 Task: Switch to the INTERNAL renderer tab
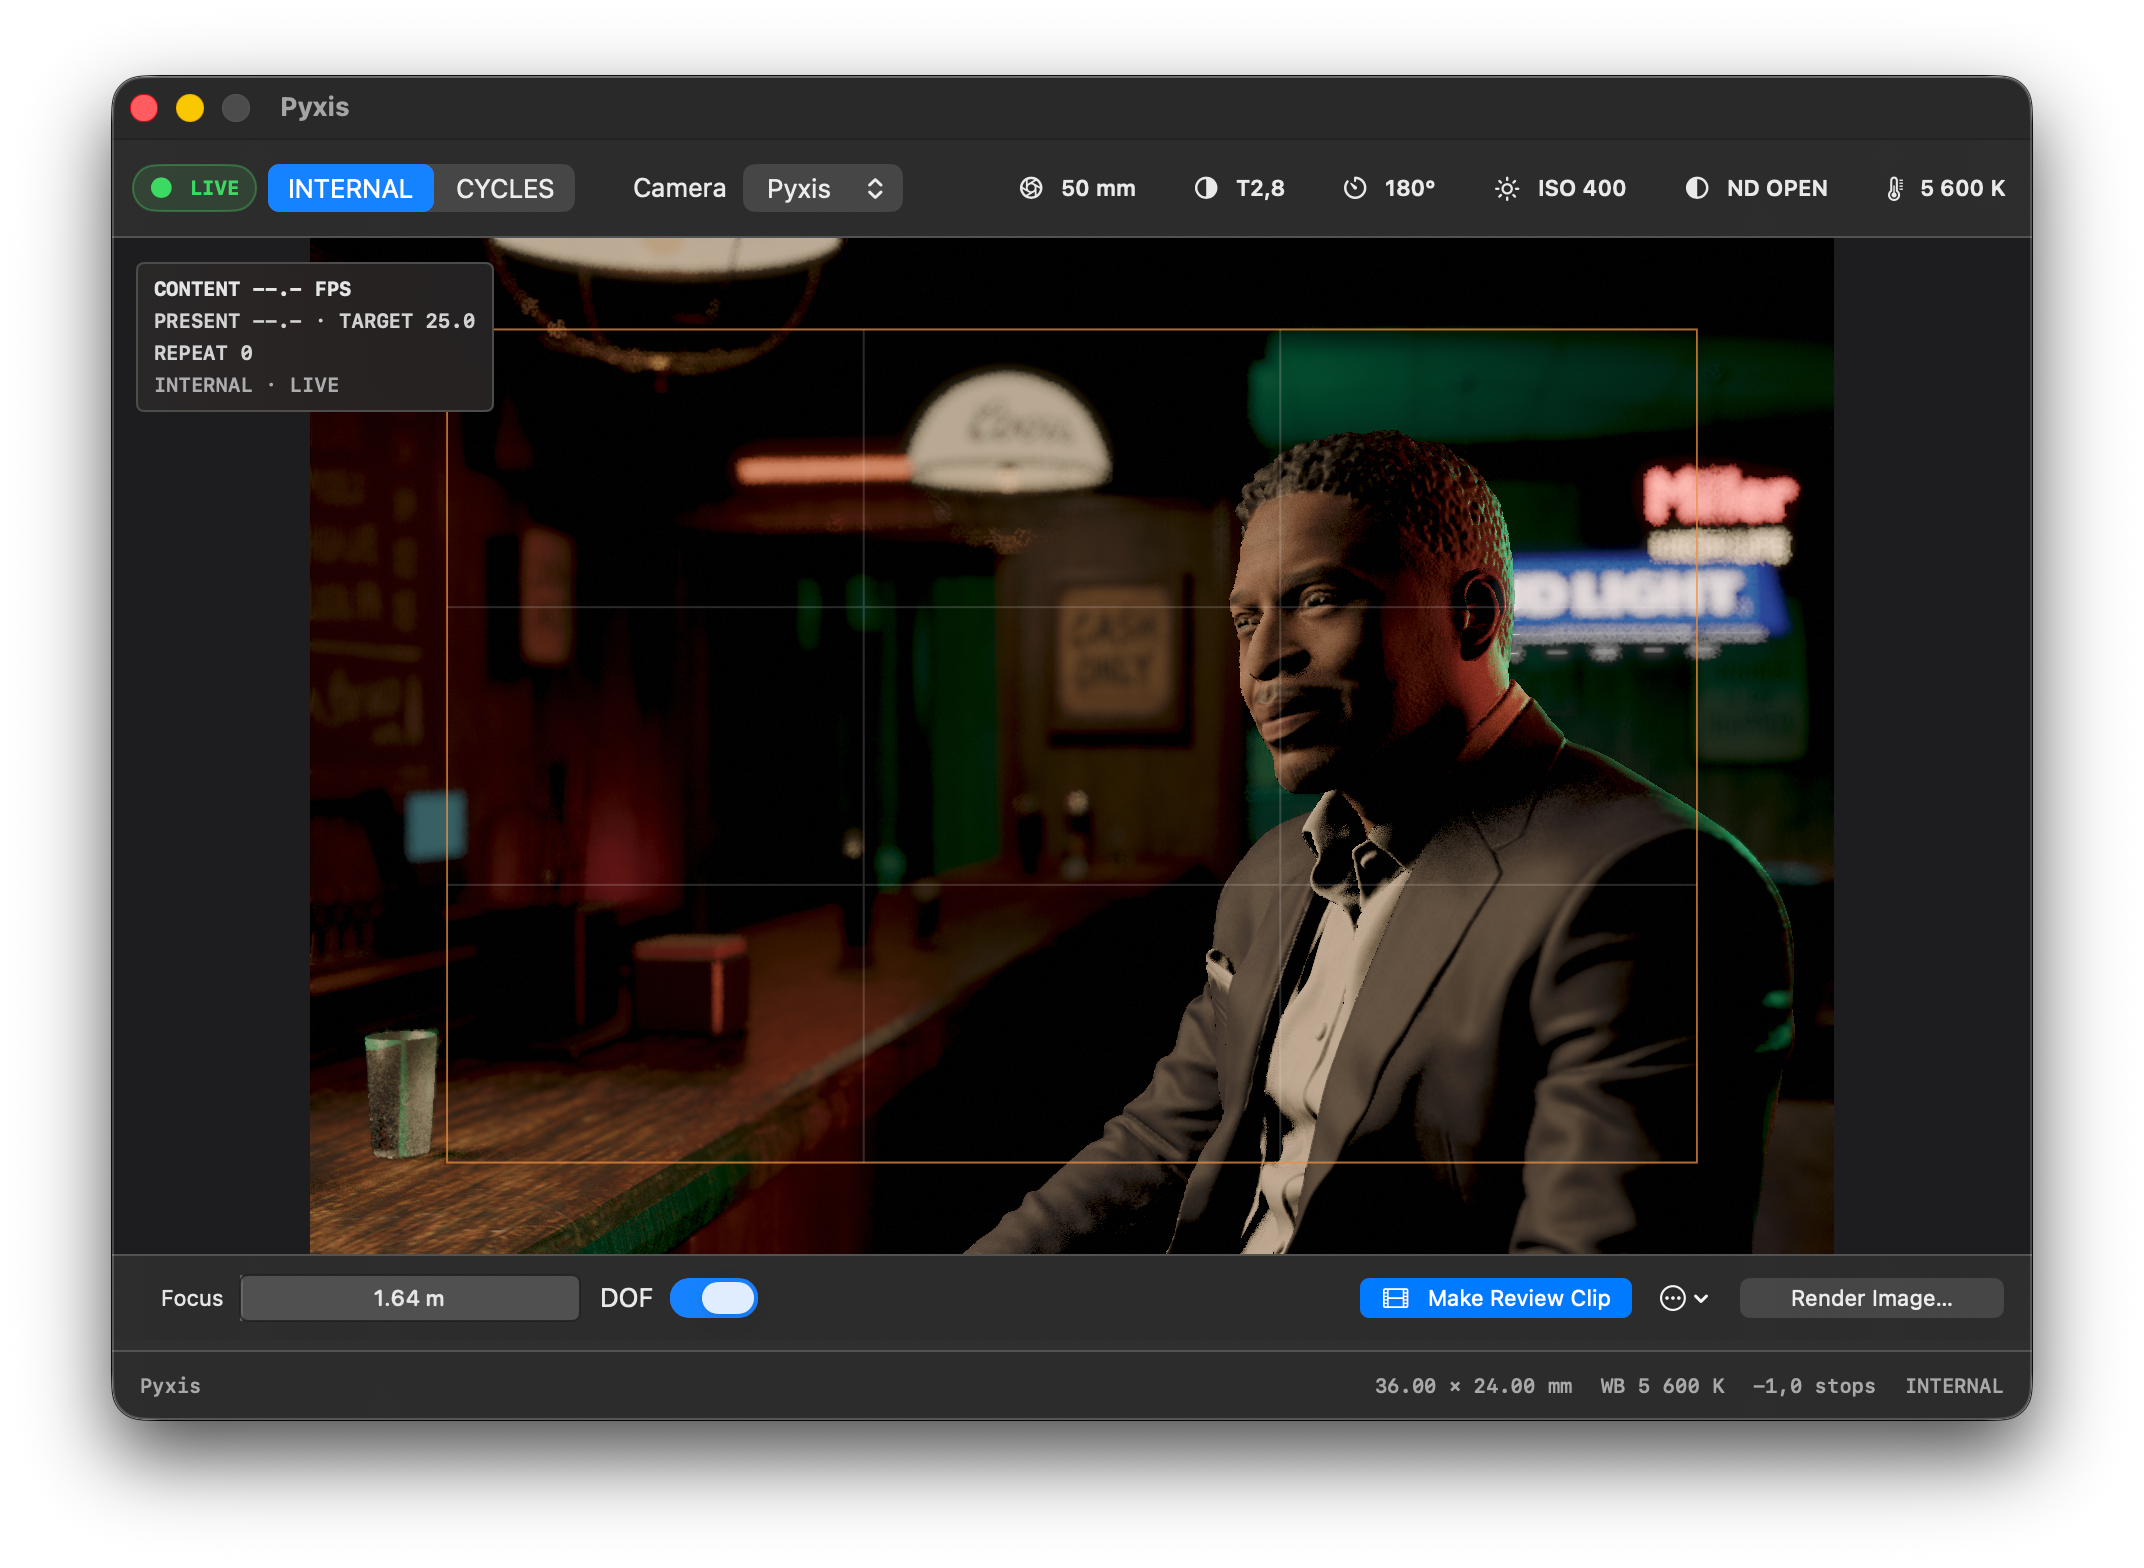tap(350, 188)
